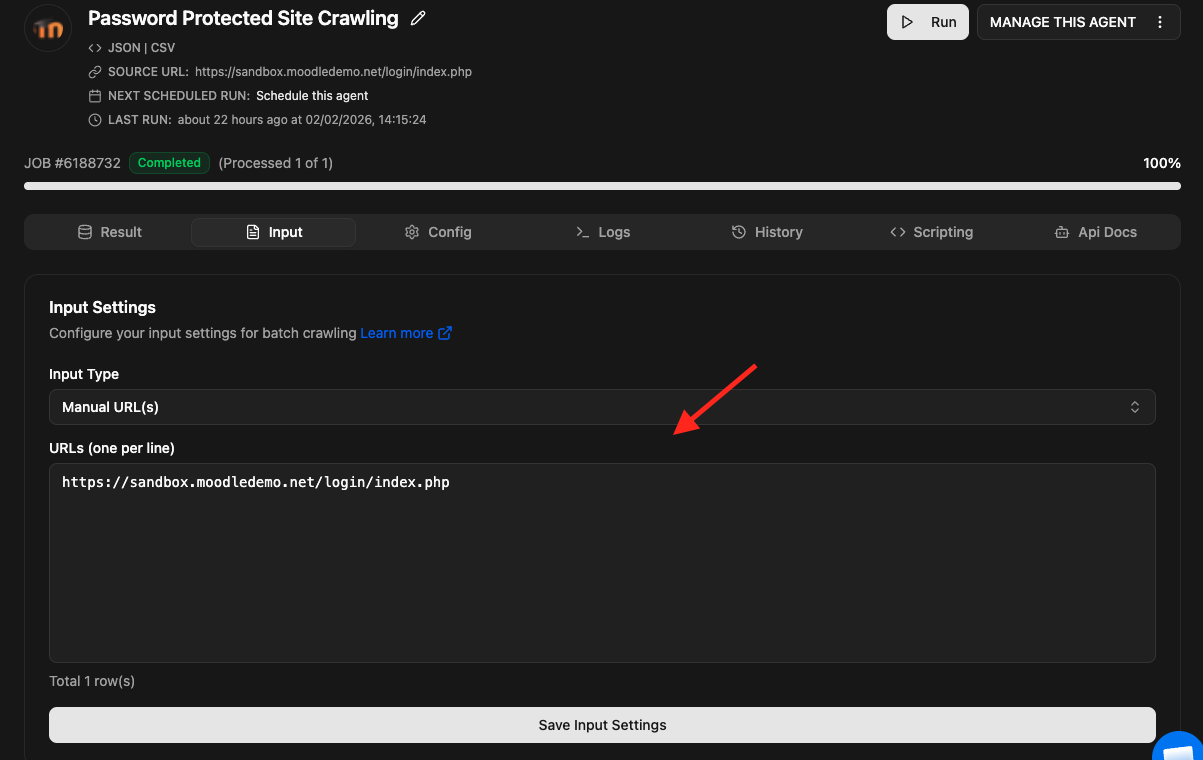The image size is (1203, 760).
Task: Open the chat widget bubble
Action: [1180, 750]
